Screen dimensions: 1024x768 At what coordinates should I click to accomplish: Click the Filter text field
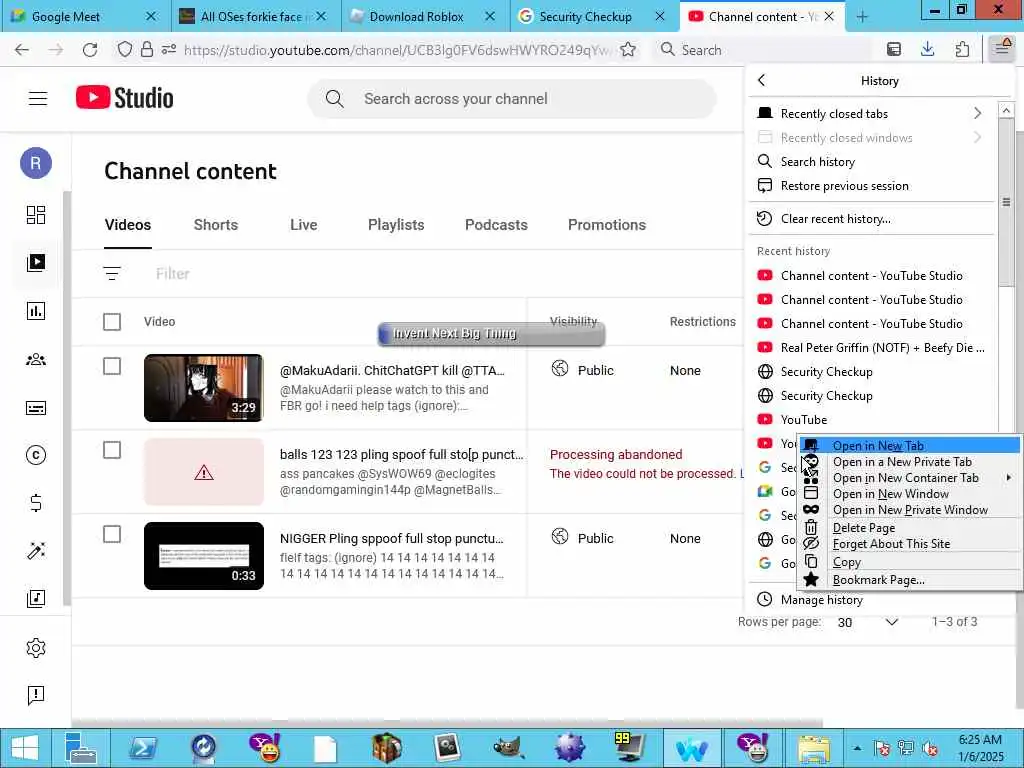(x=172, y=274)
